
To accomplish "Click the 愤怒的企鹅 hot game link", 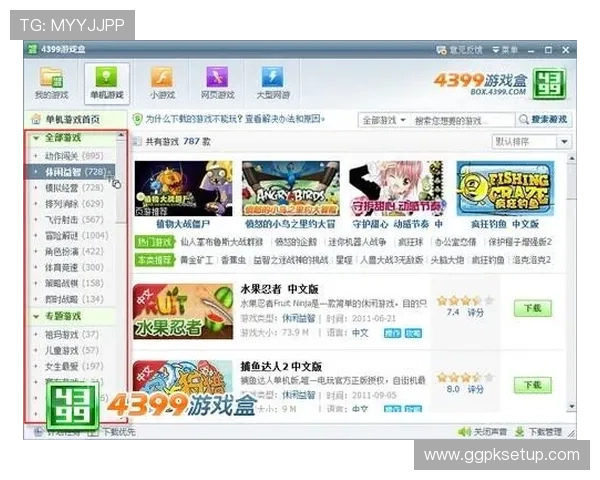I will pos(295,242).
